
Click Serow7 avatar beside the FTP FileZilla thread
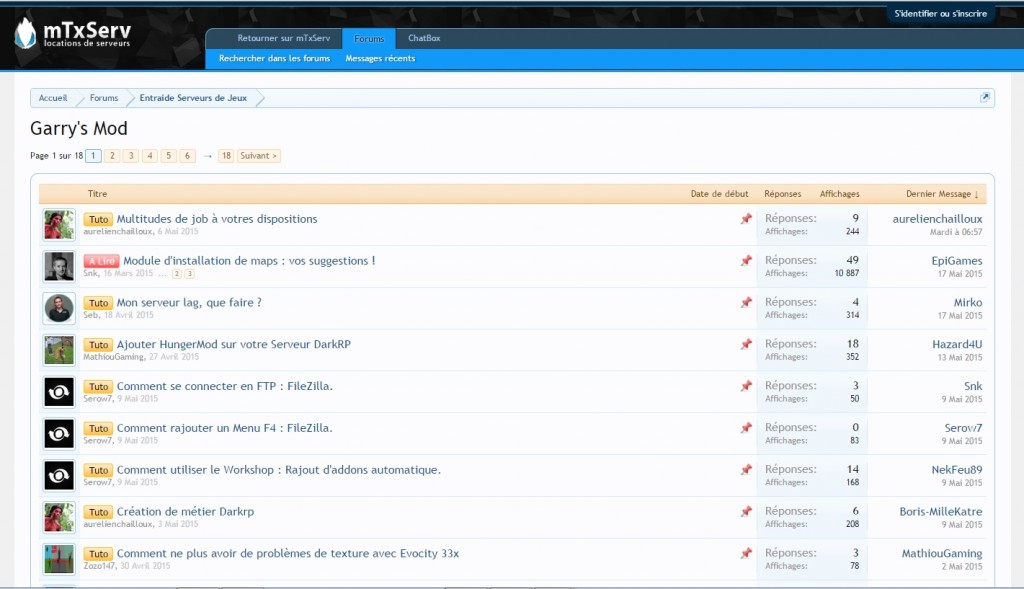tap(59, 392)
